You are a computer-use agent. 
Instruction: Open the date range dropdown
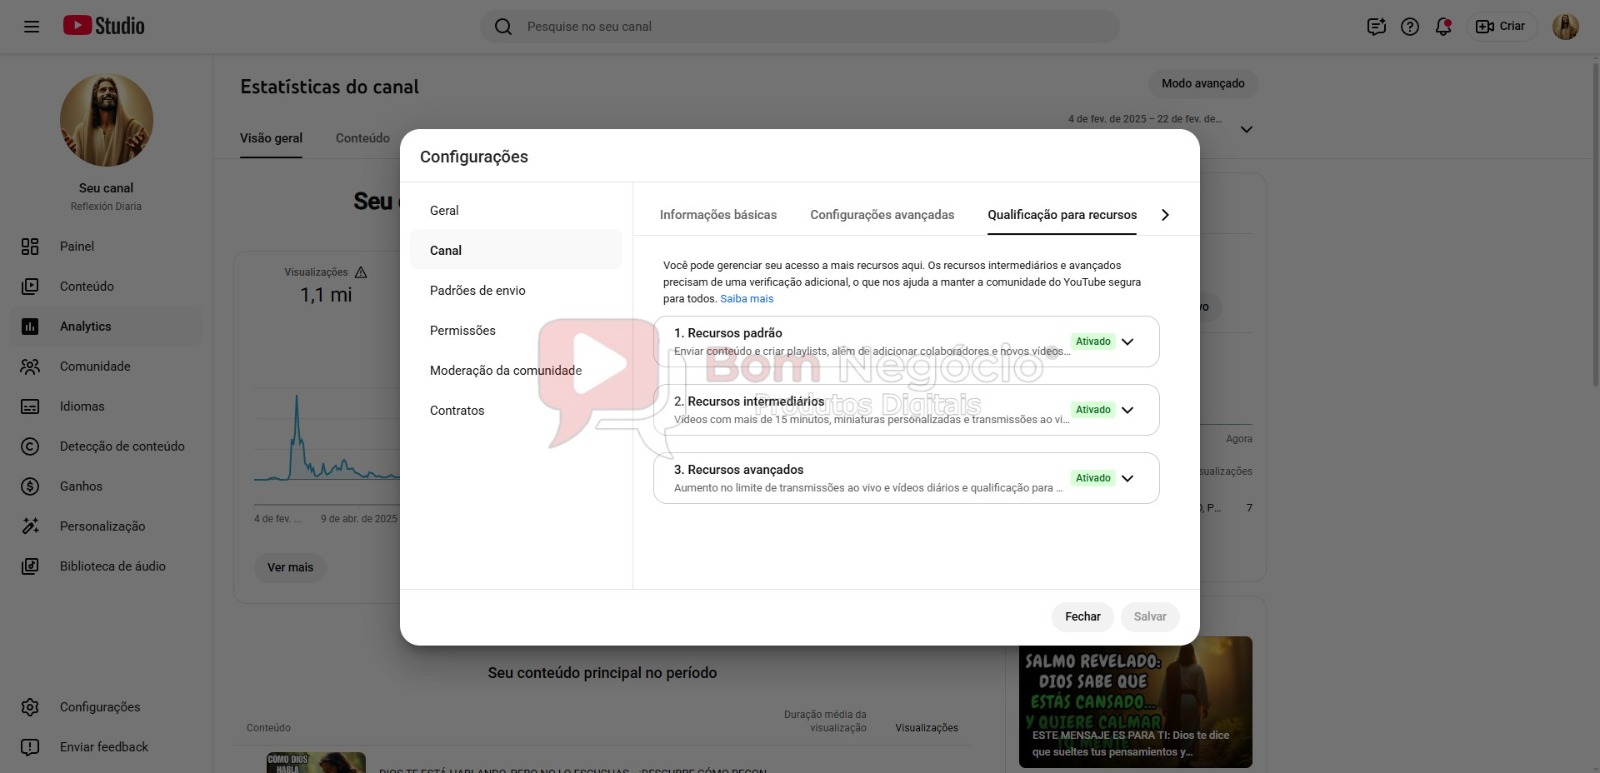click(x=1246, y=129)
